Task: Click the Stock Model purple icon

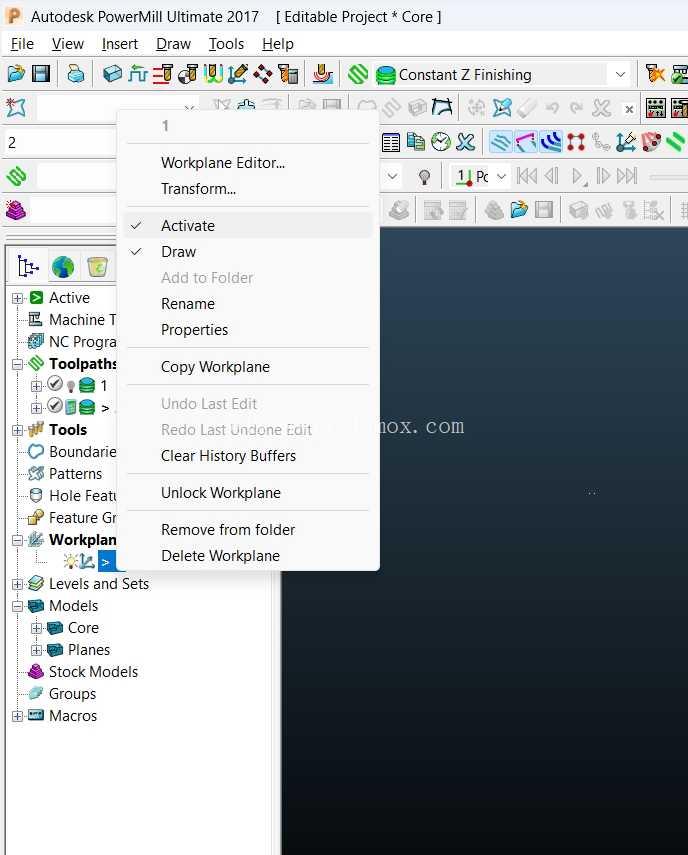Action: (16, 210)
